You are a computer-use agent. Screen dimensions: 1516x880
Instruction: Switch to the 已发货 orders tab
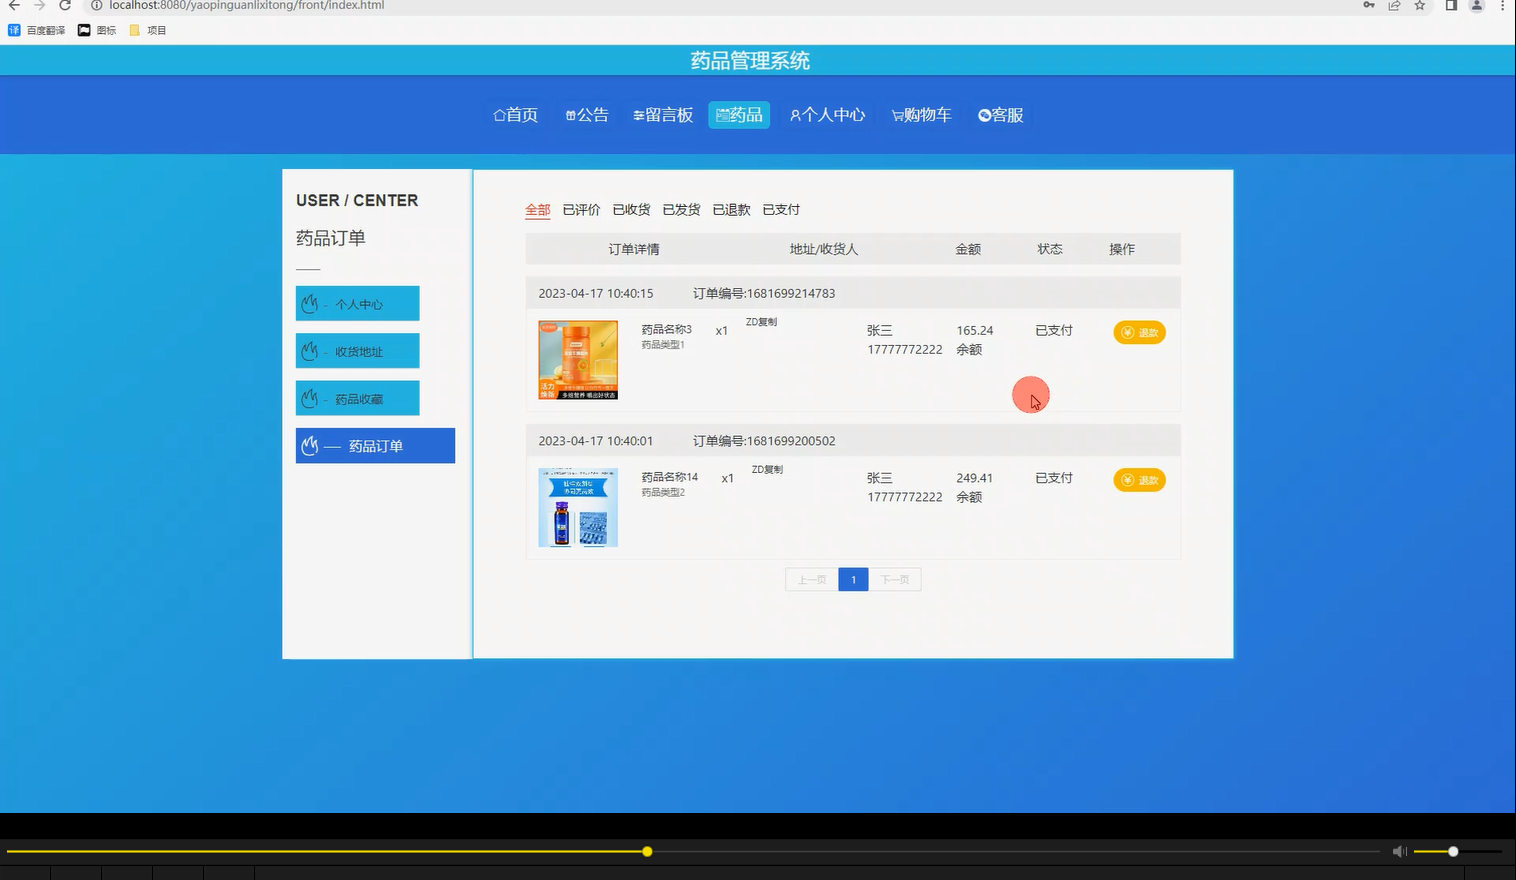681,209
